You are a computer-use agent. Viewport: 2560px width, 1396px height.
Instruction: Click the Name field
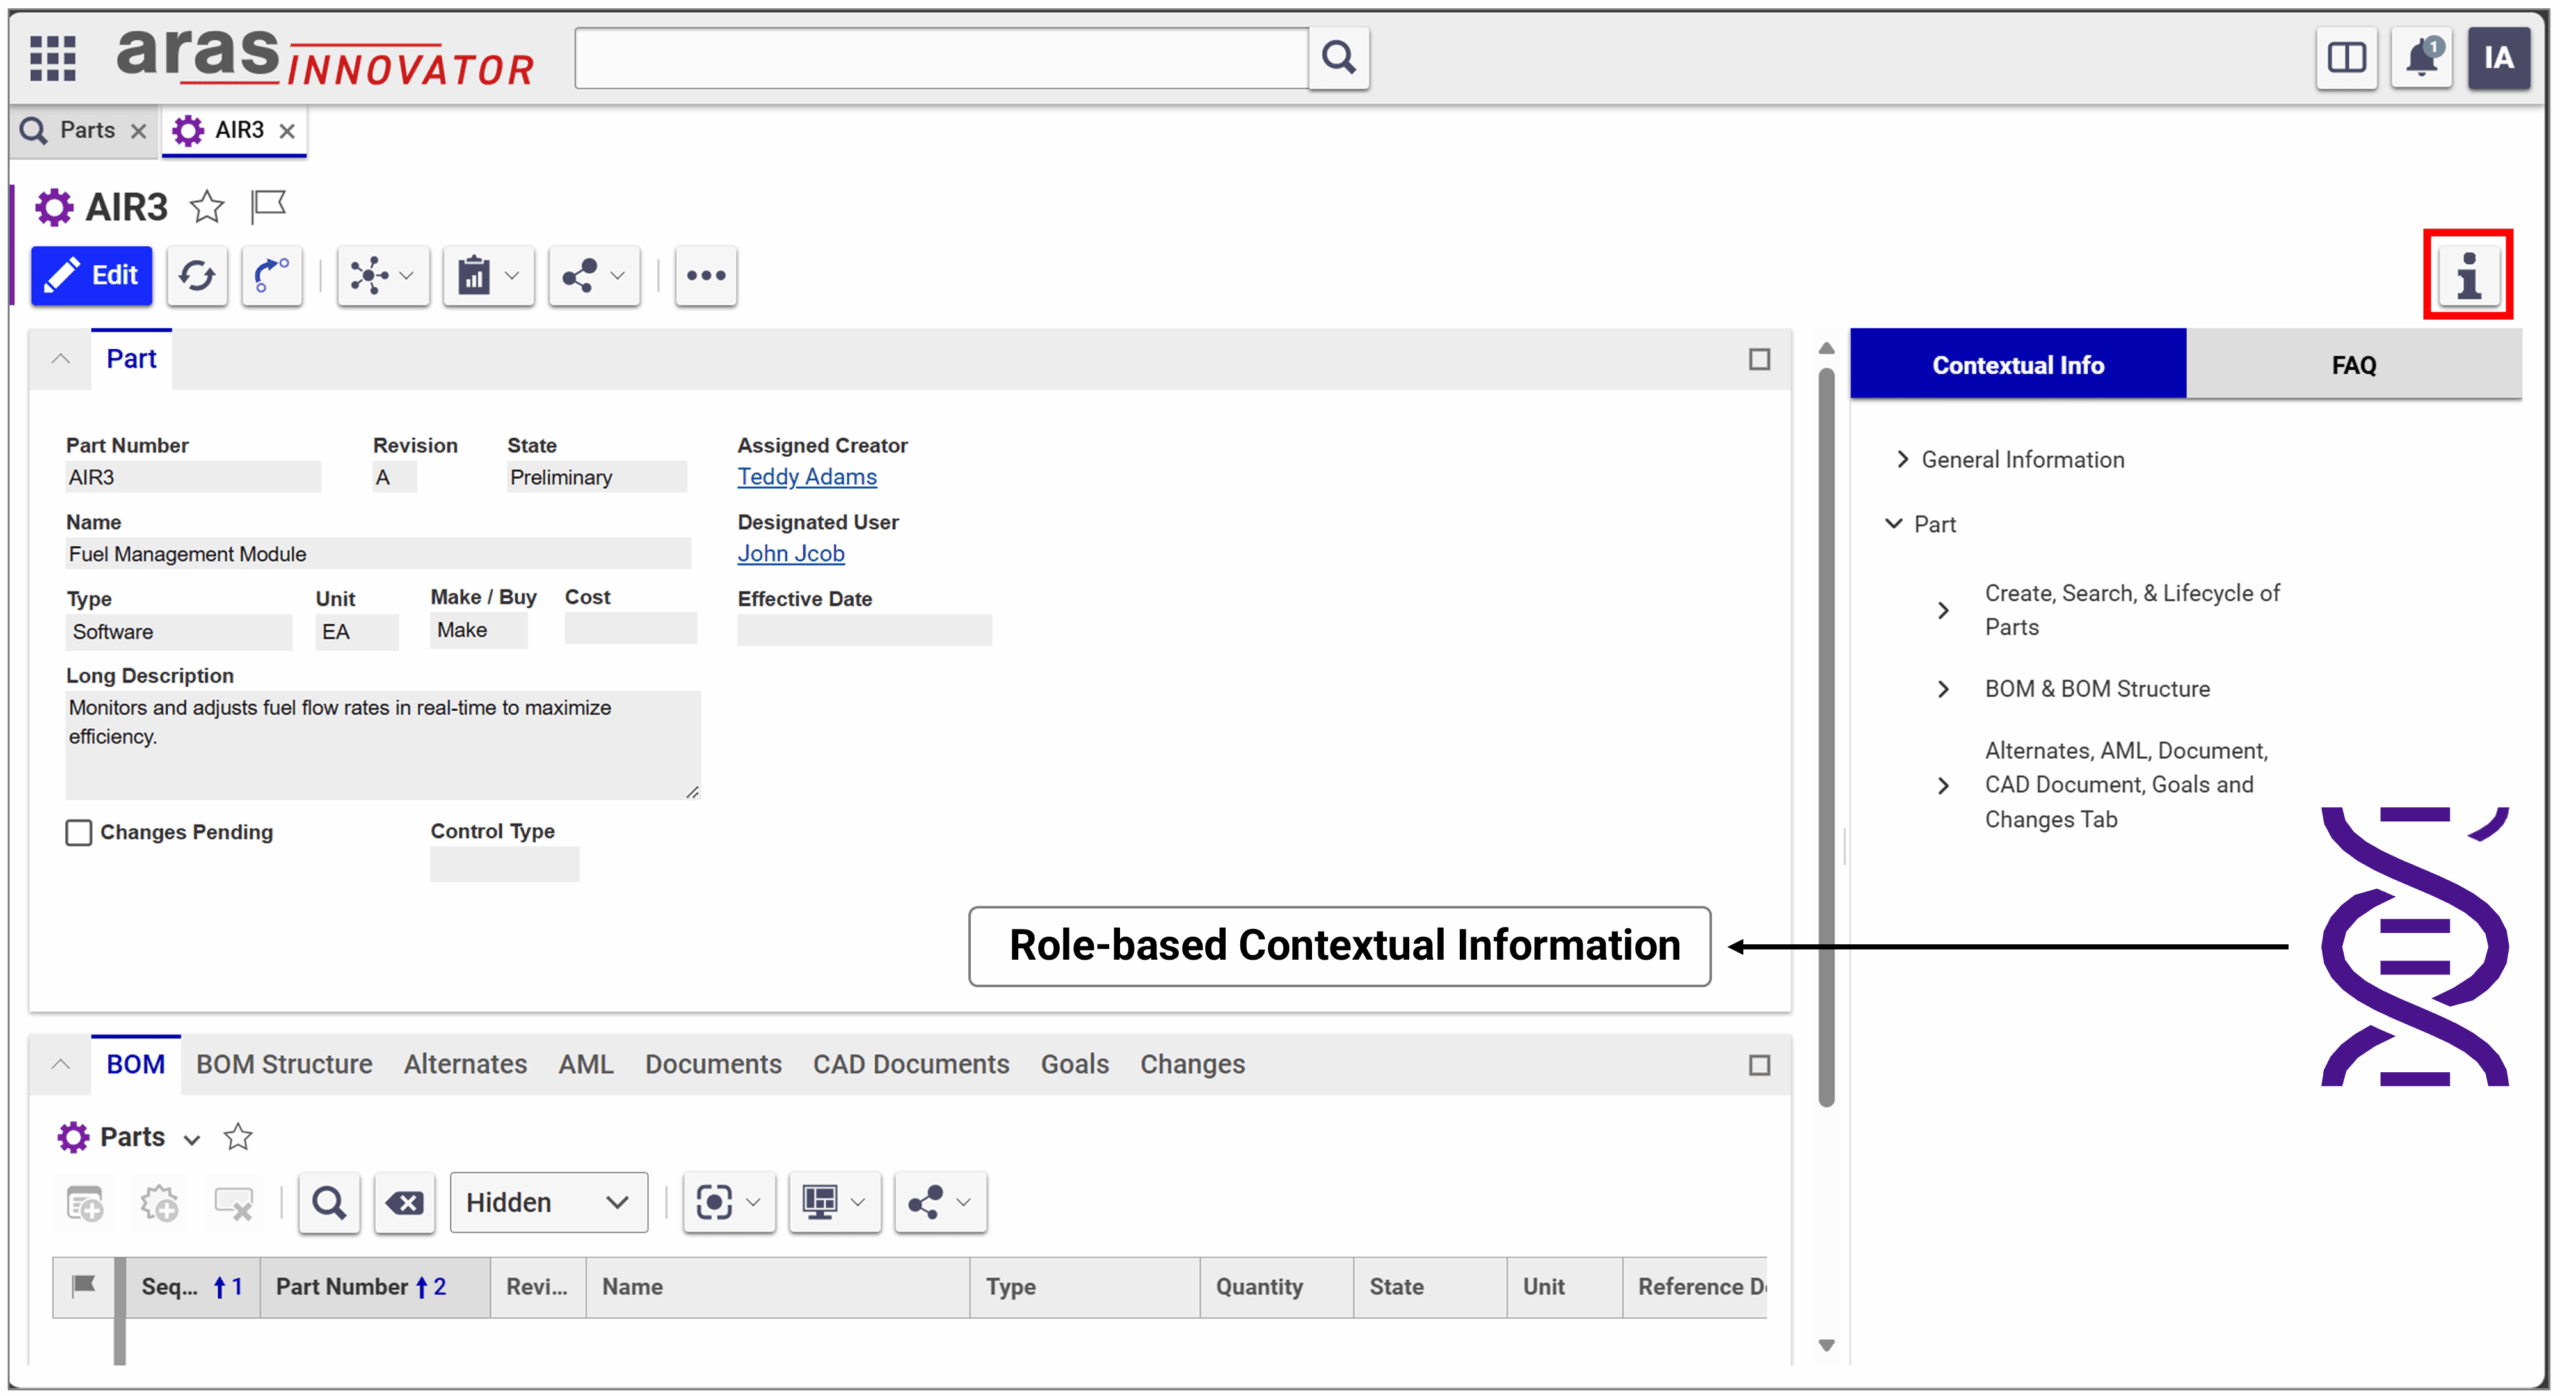pyautogui.click(x=378, y=554)
